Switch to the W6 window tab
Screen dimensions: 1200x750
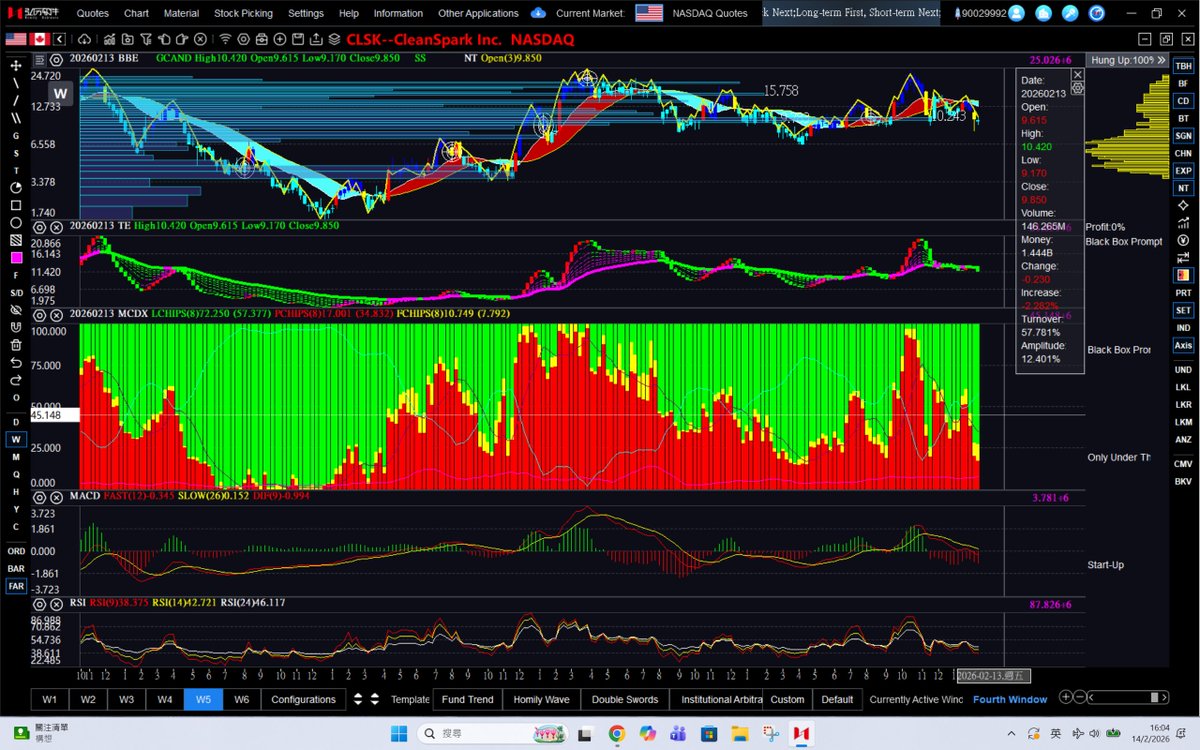241,699
